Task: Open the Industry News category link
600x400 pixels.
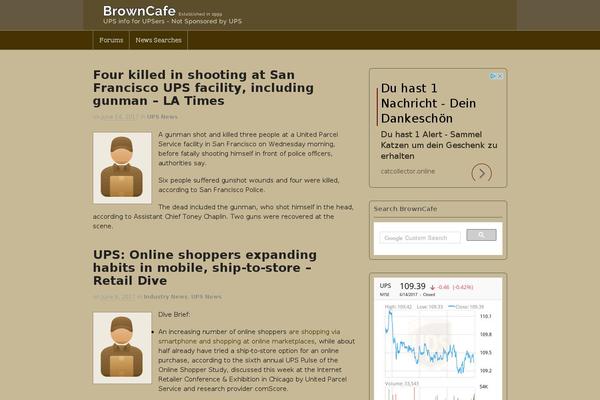Action: tap(166, 297)
